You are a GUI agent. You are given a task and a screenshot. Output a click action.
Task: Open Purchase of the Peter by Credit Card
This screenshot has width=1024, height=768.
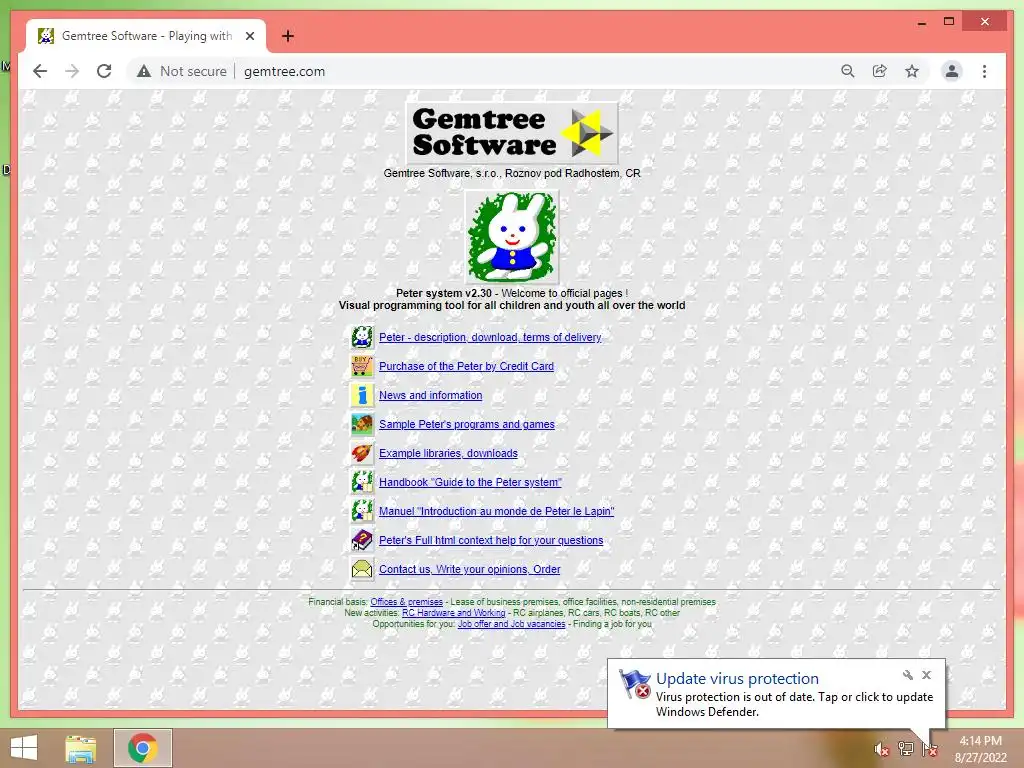[x=466, y=366]
